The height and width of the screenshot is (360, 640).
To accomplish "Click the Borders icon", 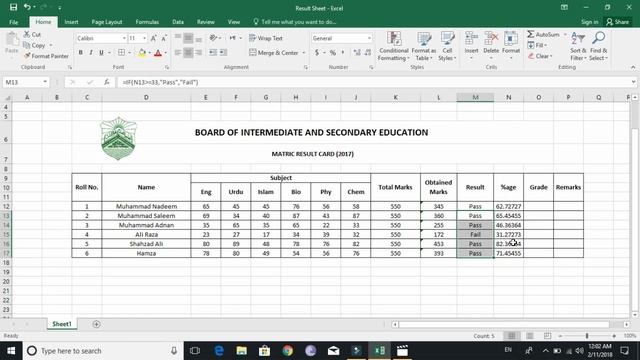I will 121,53.
